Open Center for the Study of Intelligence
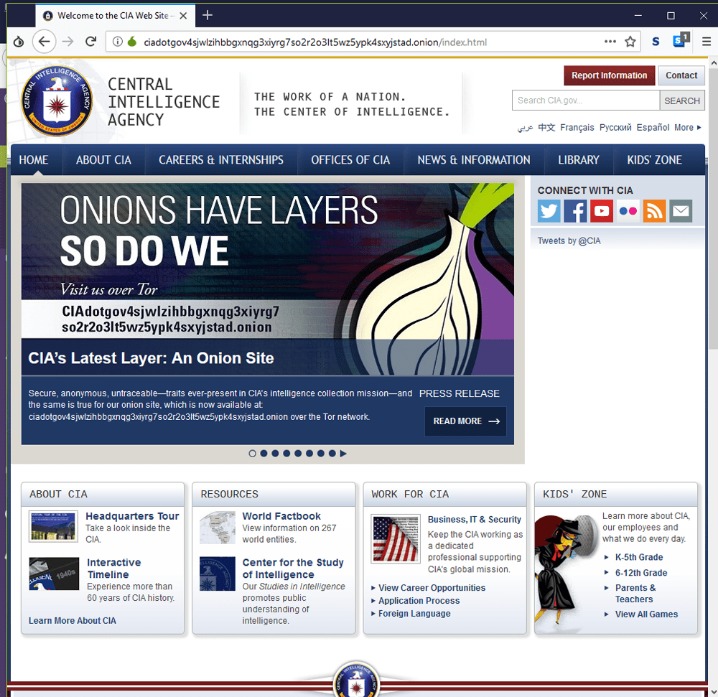Viewport: 718px width, 697px height. (x=293, y=568)
